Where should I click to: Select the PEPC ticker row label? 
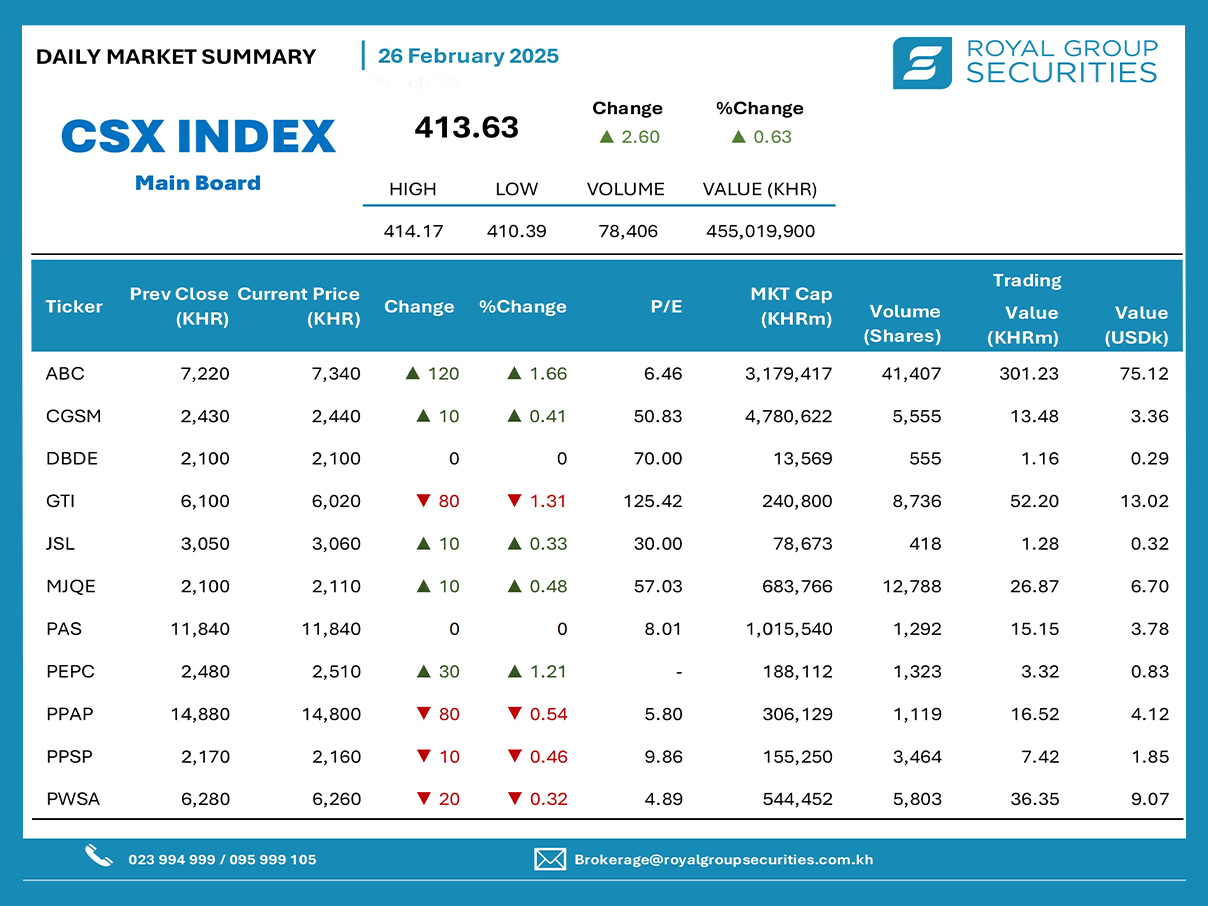tap(71, 671)
